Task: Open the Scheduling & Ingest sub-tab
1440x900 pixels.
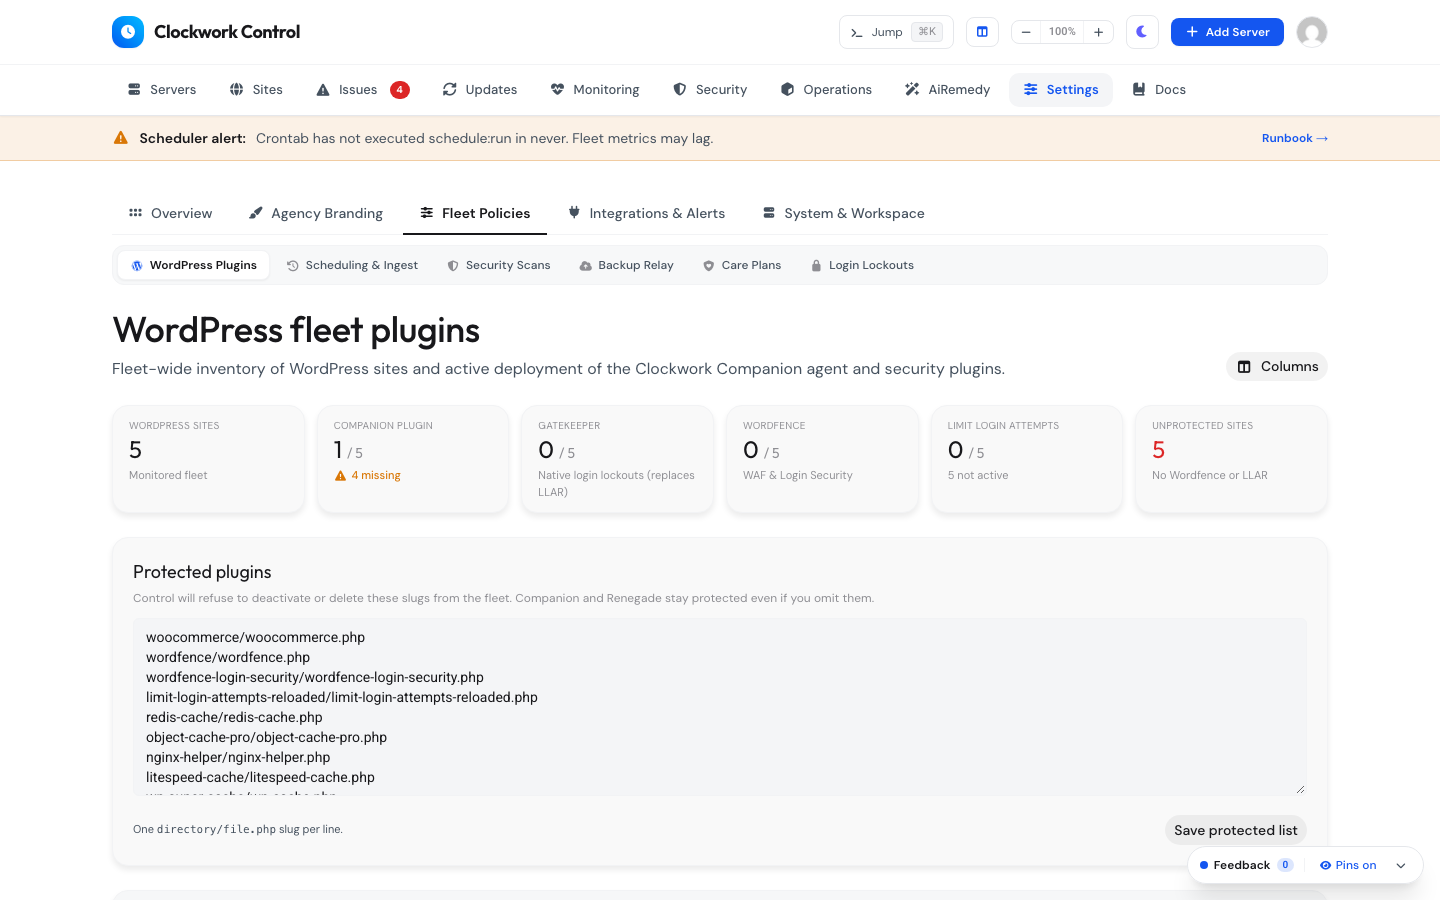Action: [x=352, y=265]
